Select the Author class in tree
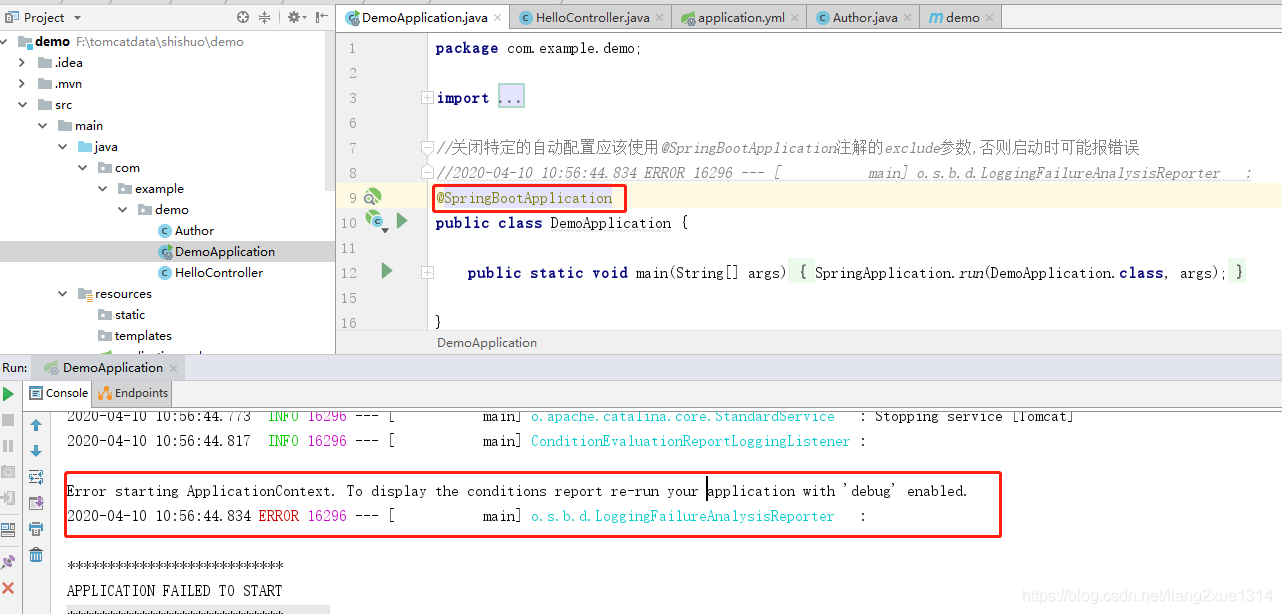Screen dimensions: 1282x614 (x=186, y=230)
